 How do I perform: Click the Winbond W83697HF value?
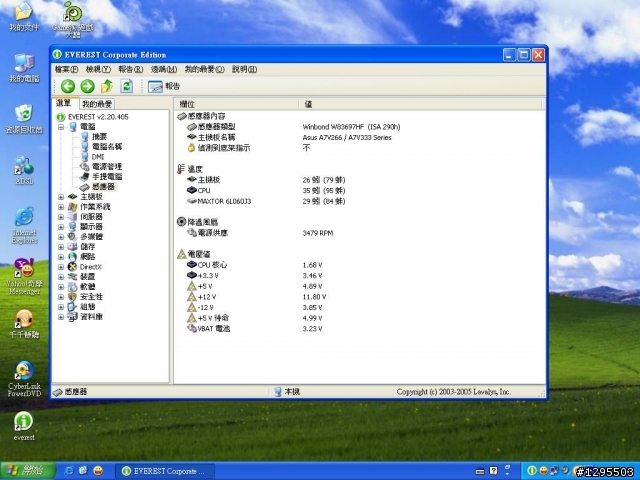351,127
